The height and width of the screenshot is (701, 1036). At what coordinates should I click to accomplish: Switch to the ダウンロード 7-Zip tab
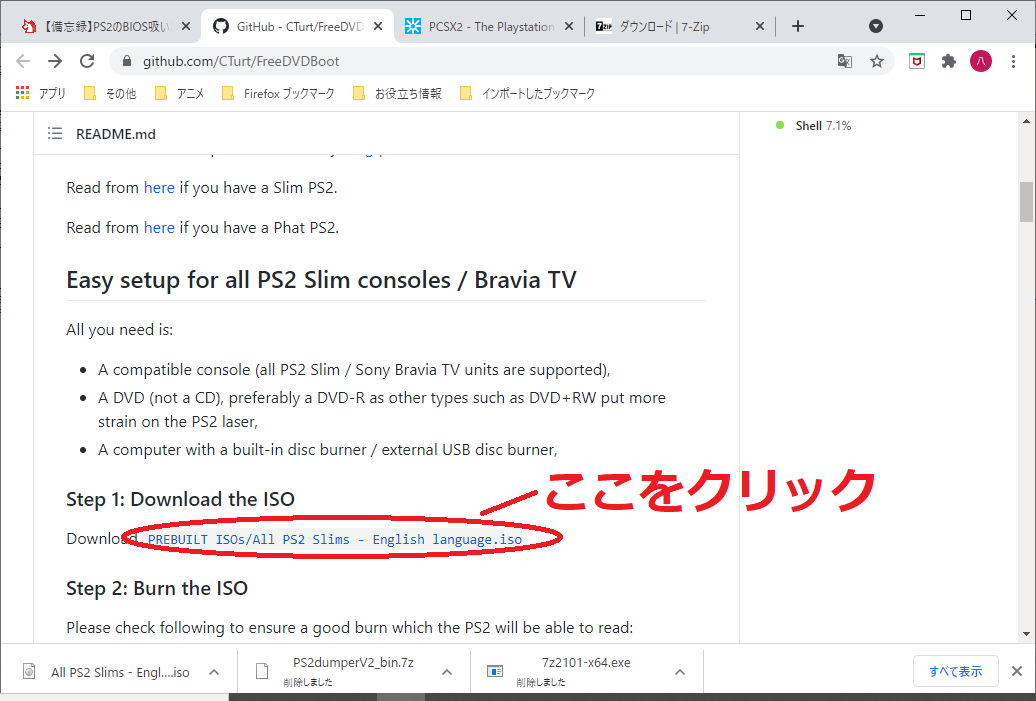tap(681, 26)
